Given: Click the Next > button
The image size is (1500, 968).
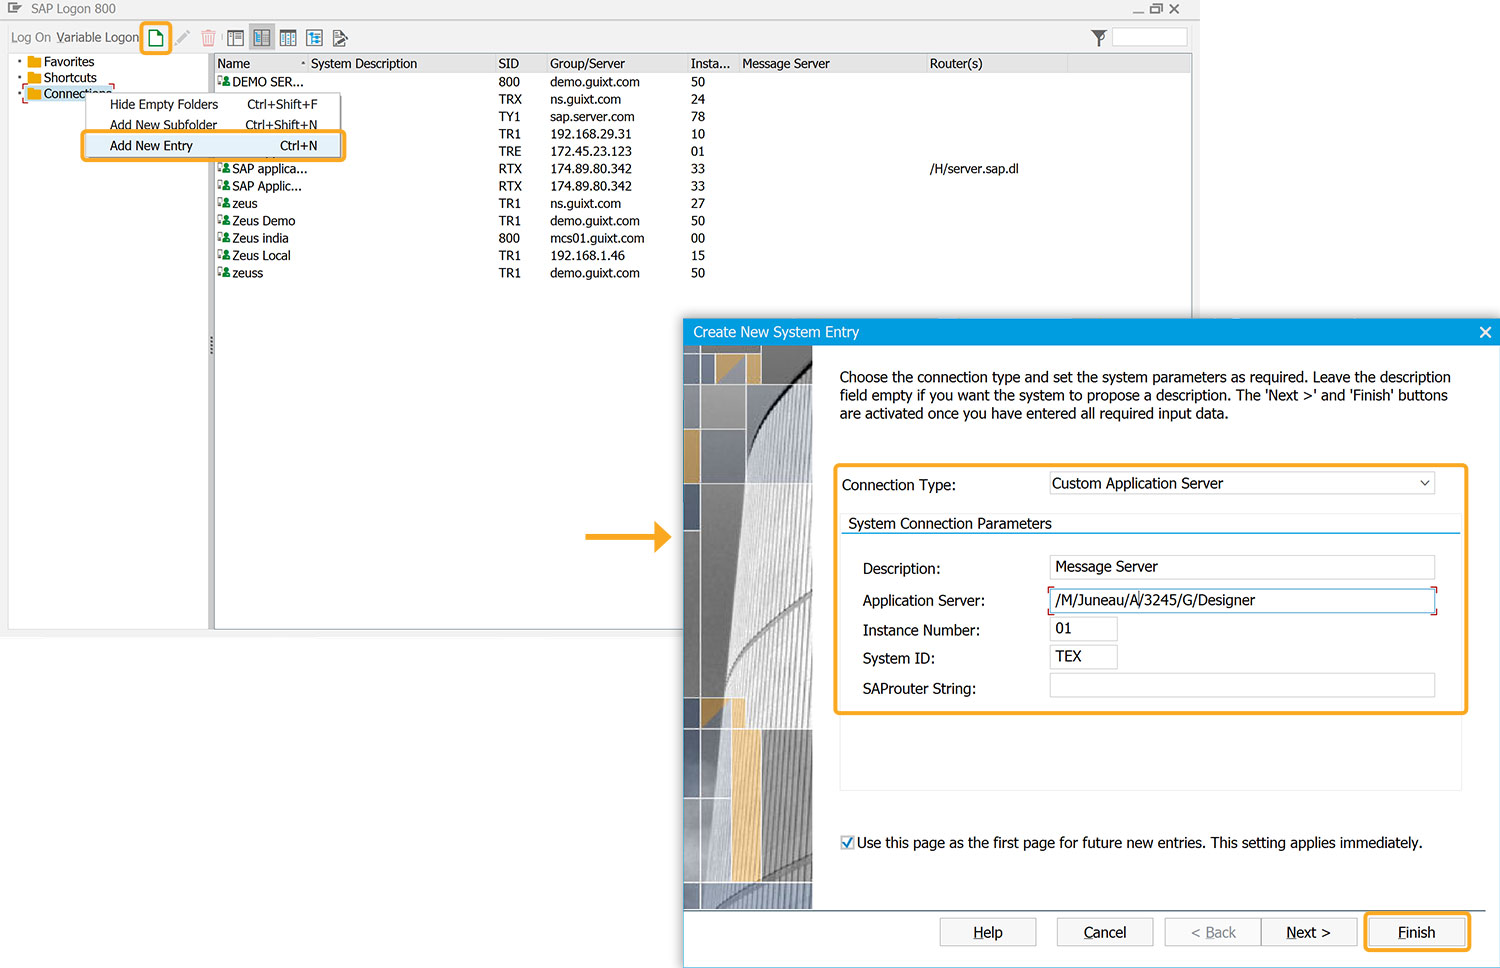Looking at the screenshot, I should [1309, 932].
